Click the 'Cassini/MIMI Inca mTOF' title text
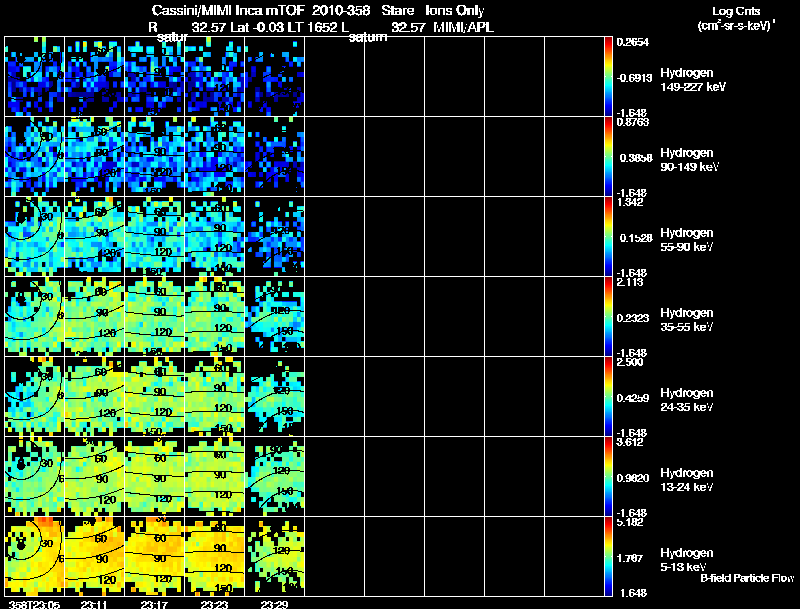Screen dimensions: 800x609 [228, 10]
